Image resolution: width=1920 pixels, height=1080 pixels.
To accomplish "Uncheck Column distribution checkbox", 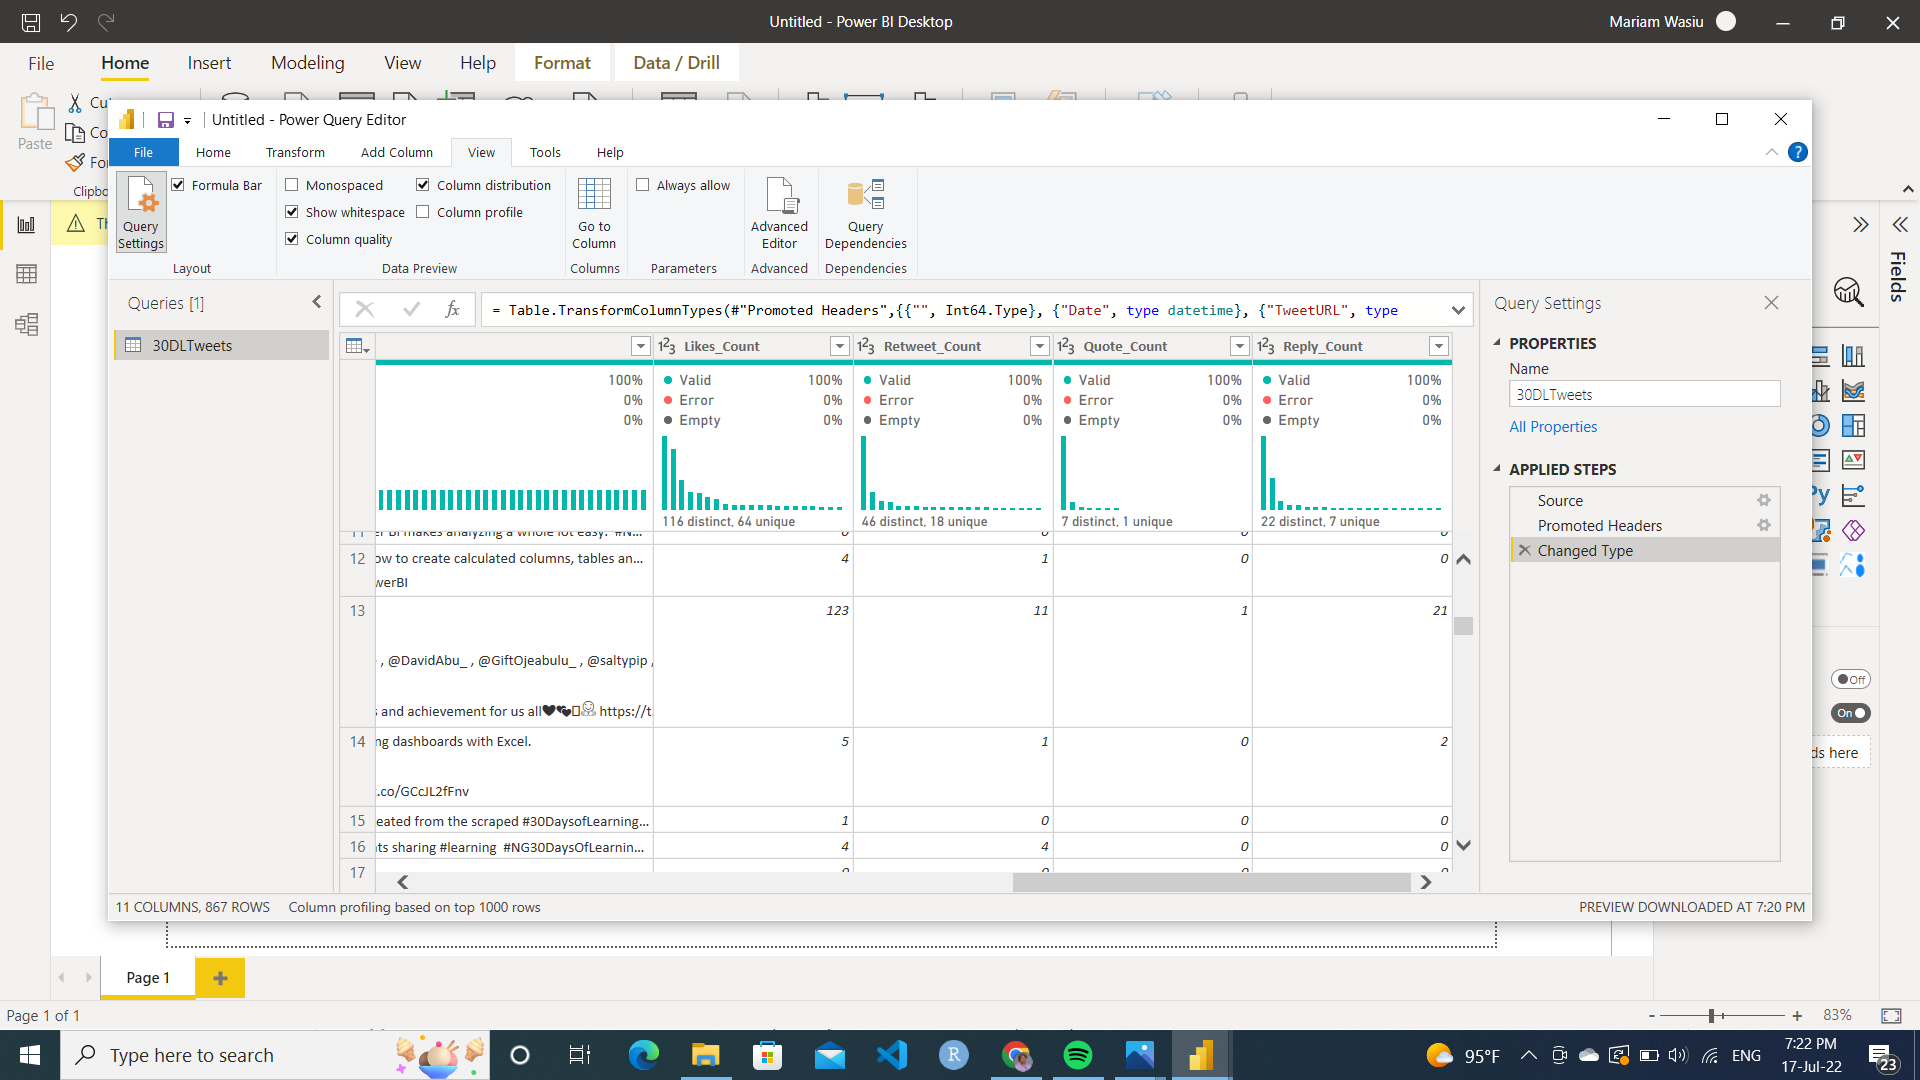I will coord(423,185).
